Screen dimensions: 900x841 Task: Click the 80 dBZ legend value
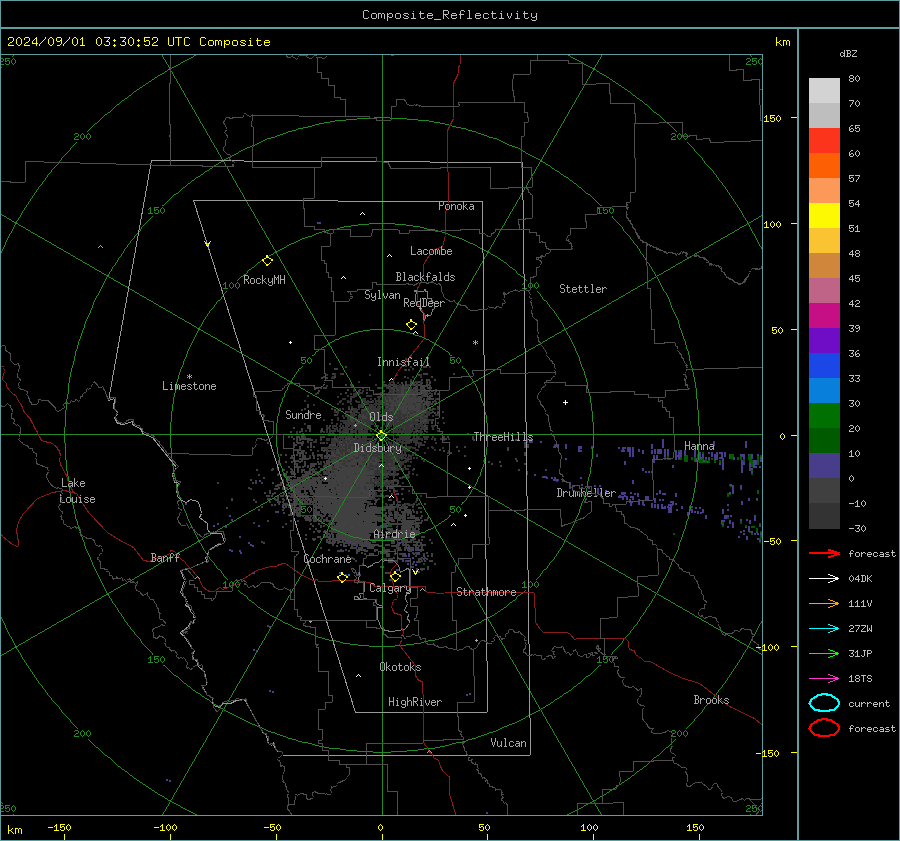[854, 79]
